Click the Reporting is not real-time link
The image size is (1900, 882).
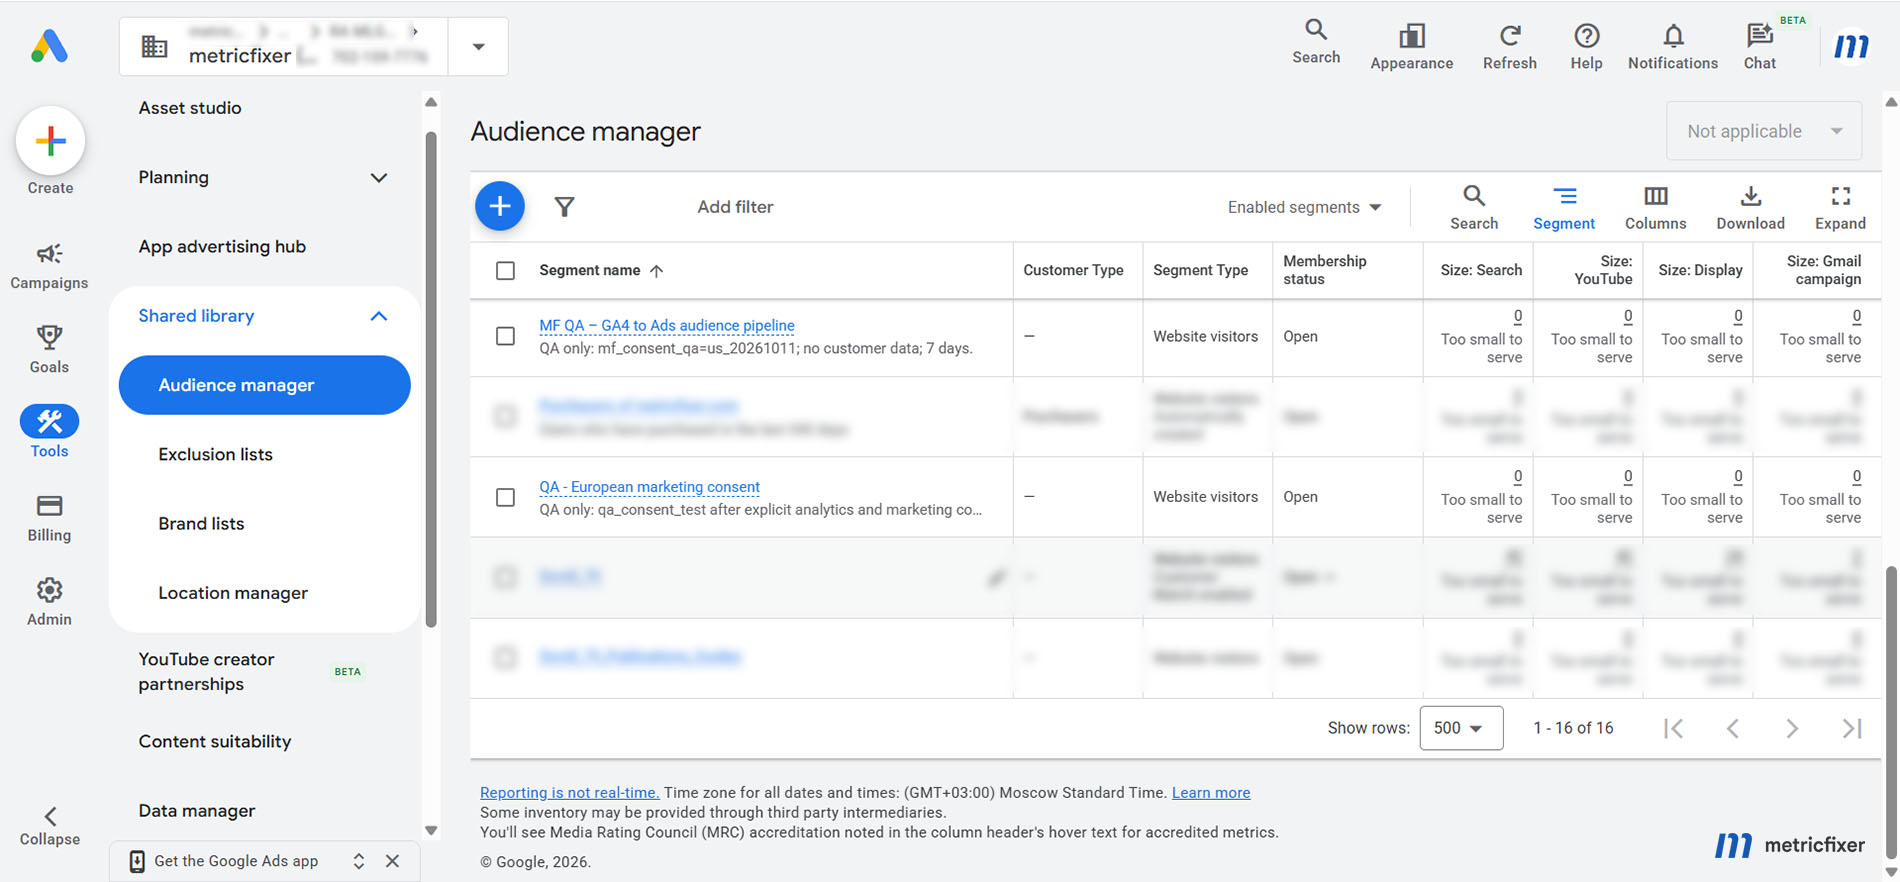click(569, 793)
